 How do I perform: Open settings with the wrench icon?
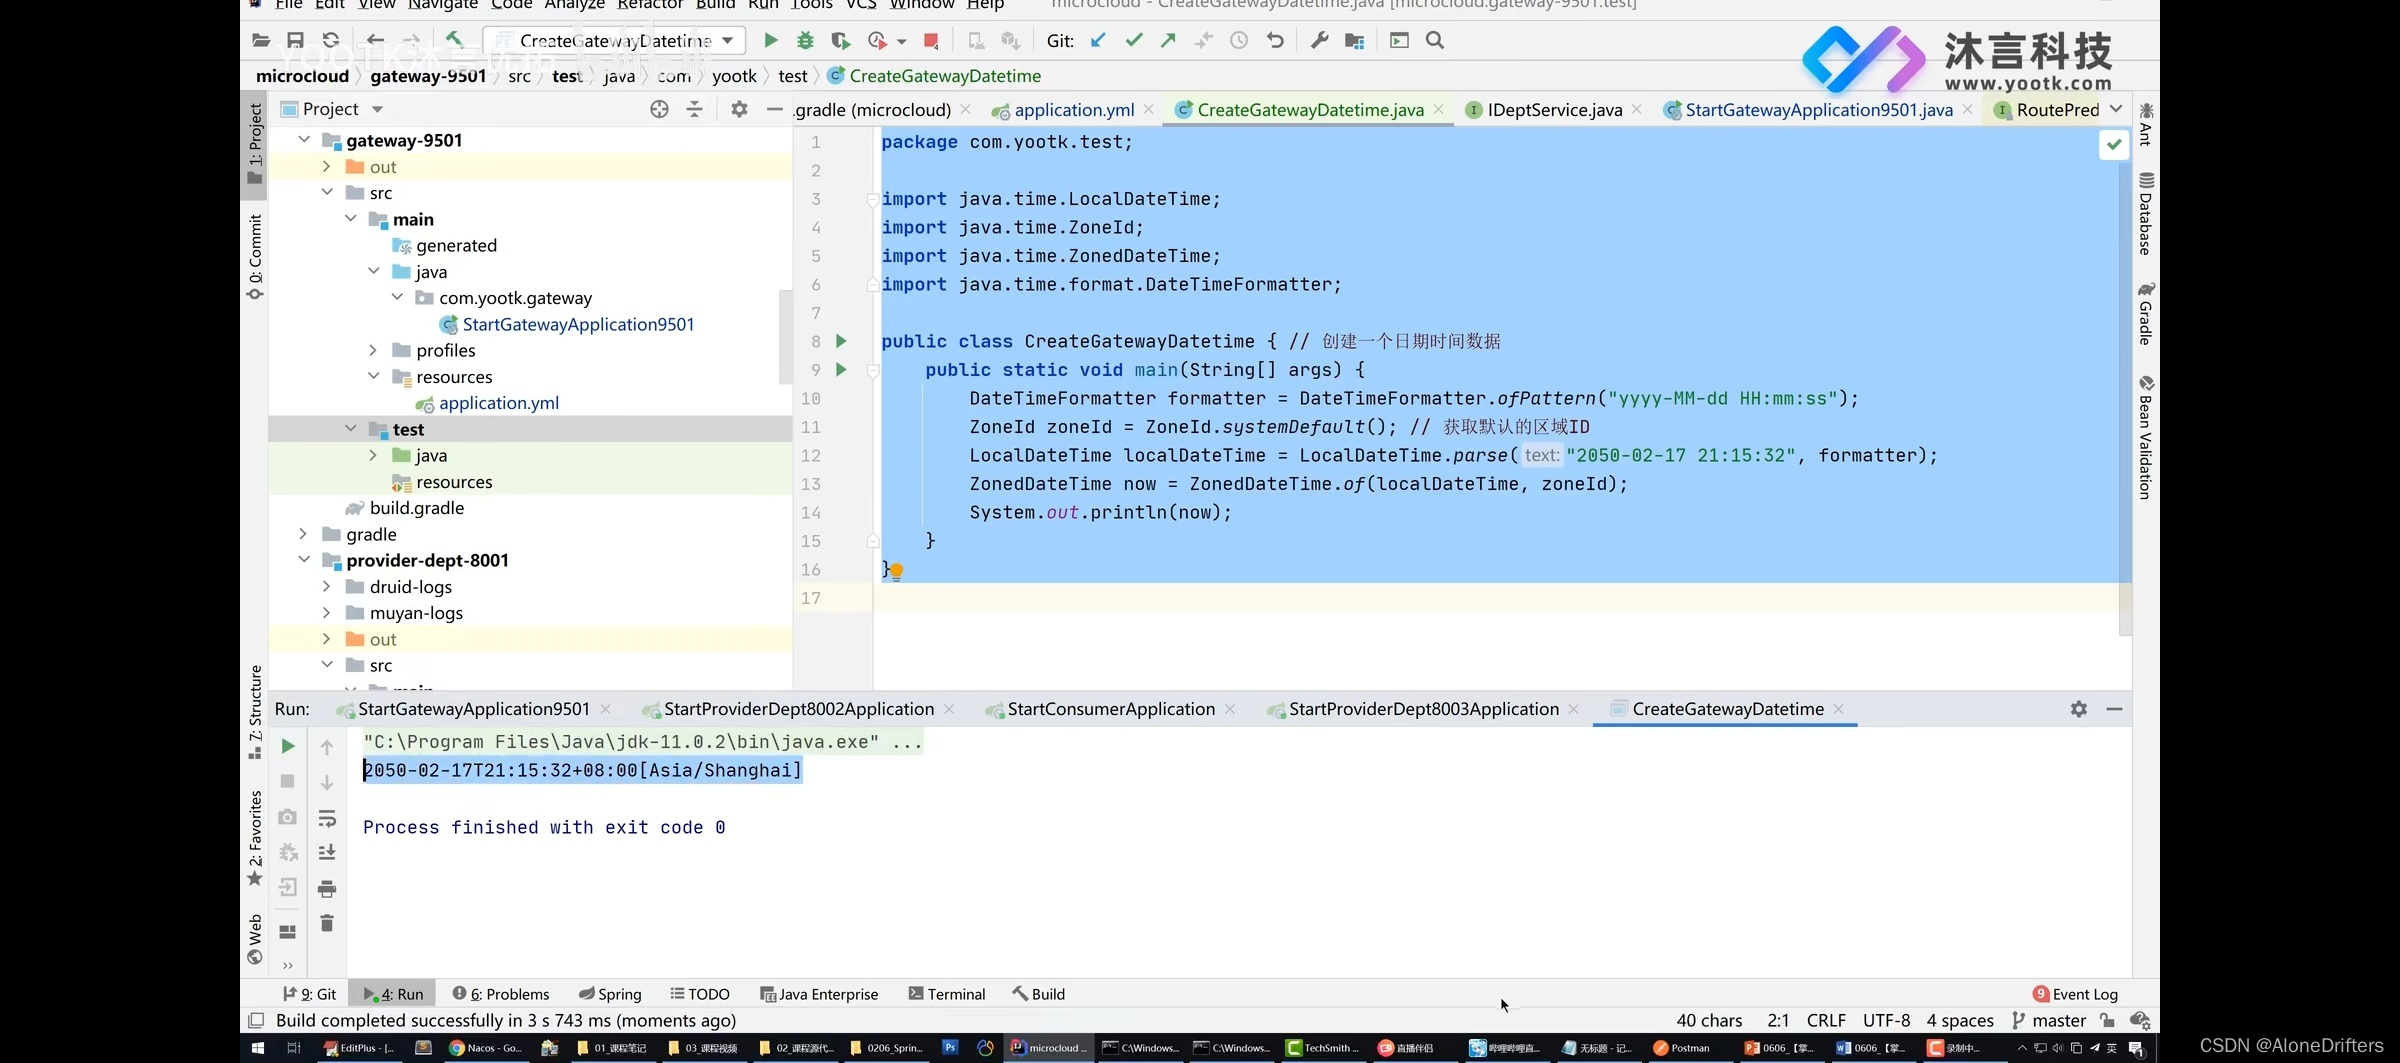(1320, 41)
